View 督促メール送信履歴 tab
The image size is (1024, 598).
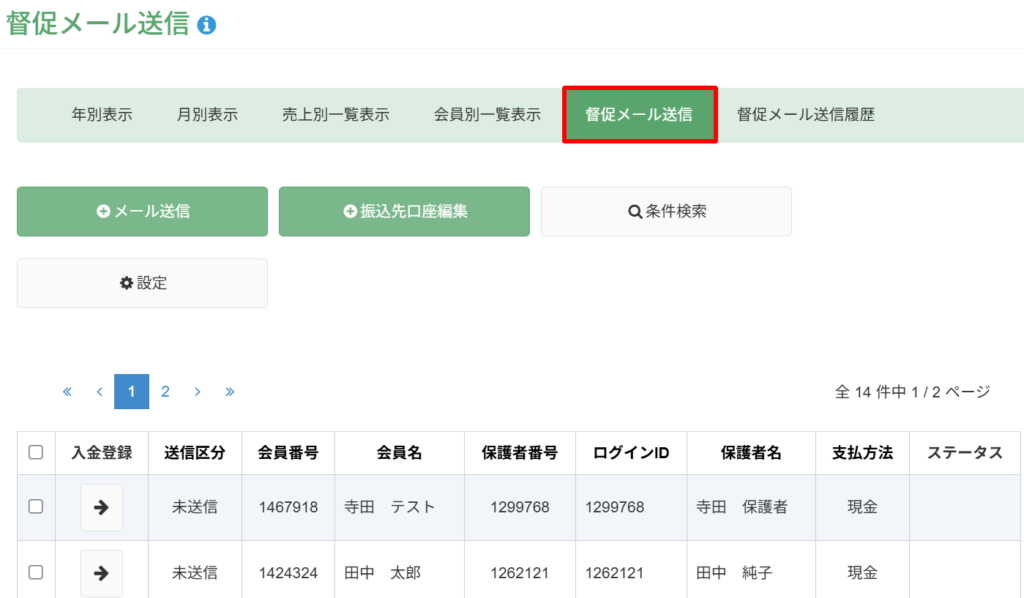(806, 115)
